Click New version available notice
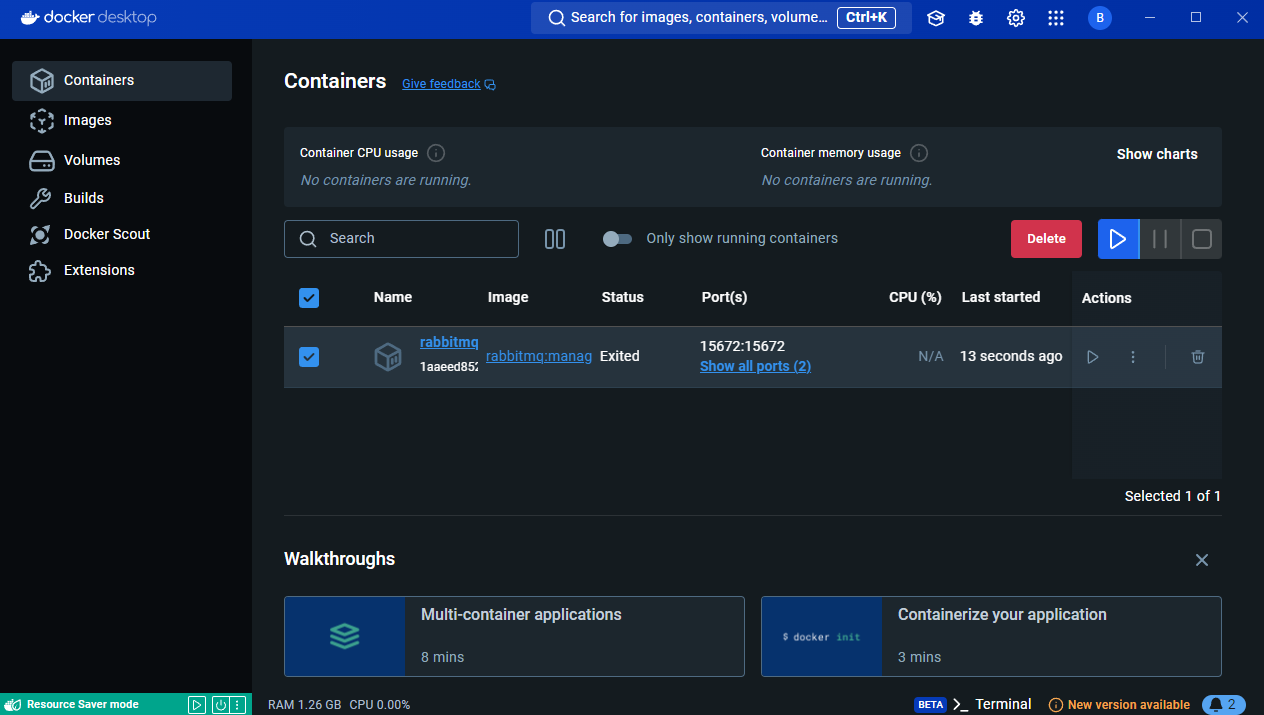Viewport: 1264px width, 715px height. [1119, 705]
